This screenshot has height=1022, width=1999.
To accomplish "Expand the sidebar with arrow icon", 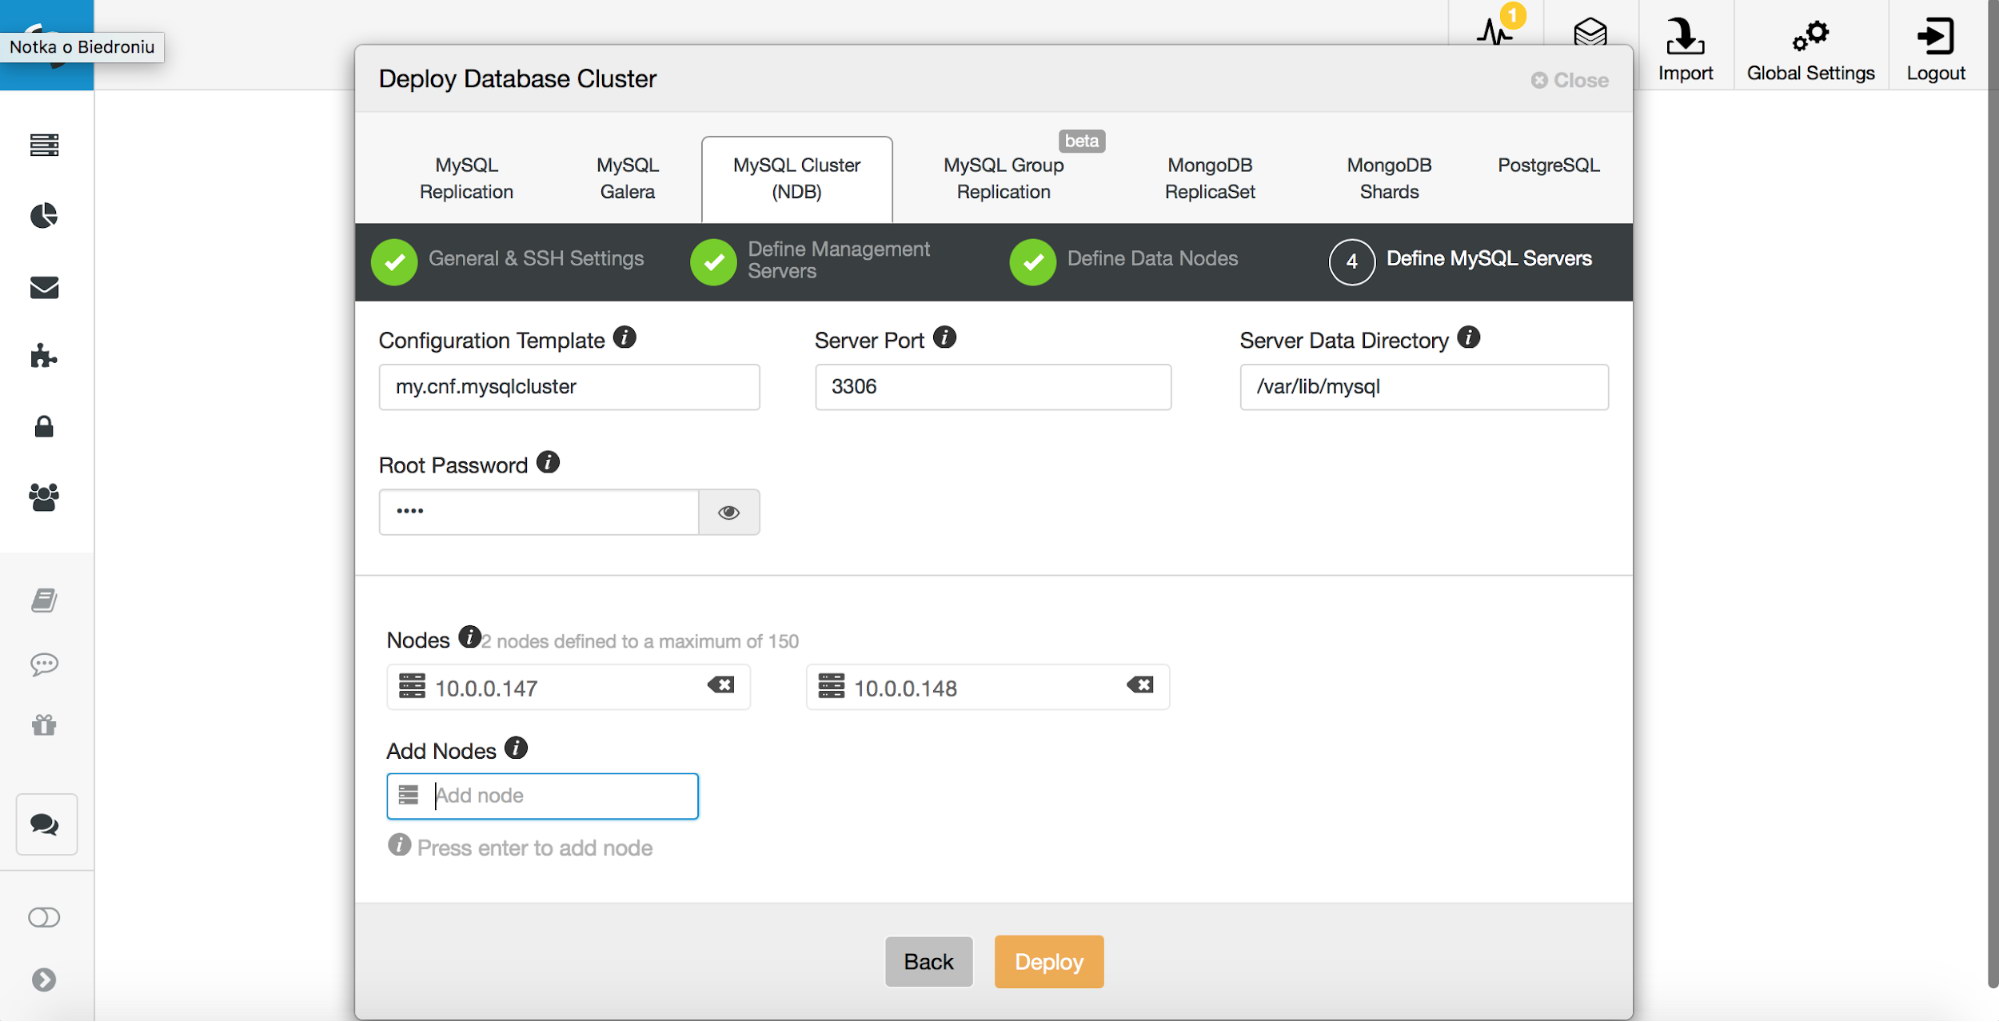I will (x=44, y=980).
